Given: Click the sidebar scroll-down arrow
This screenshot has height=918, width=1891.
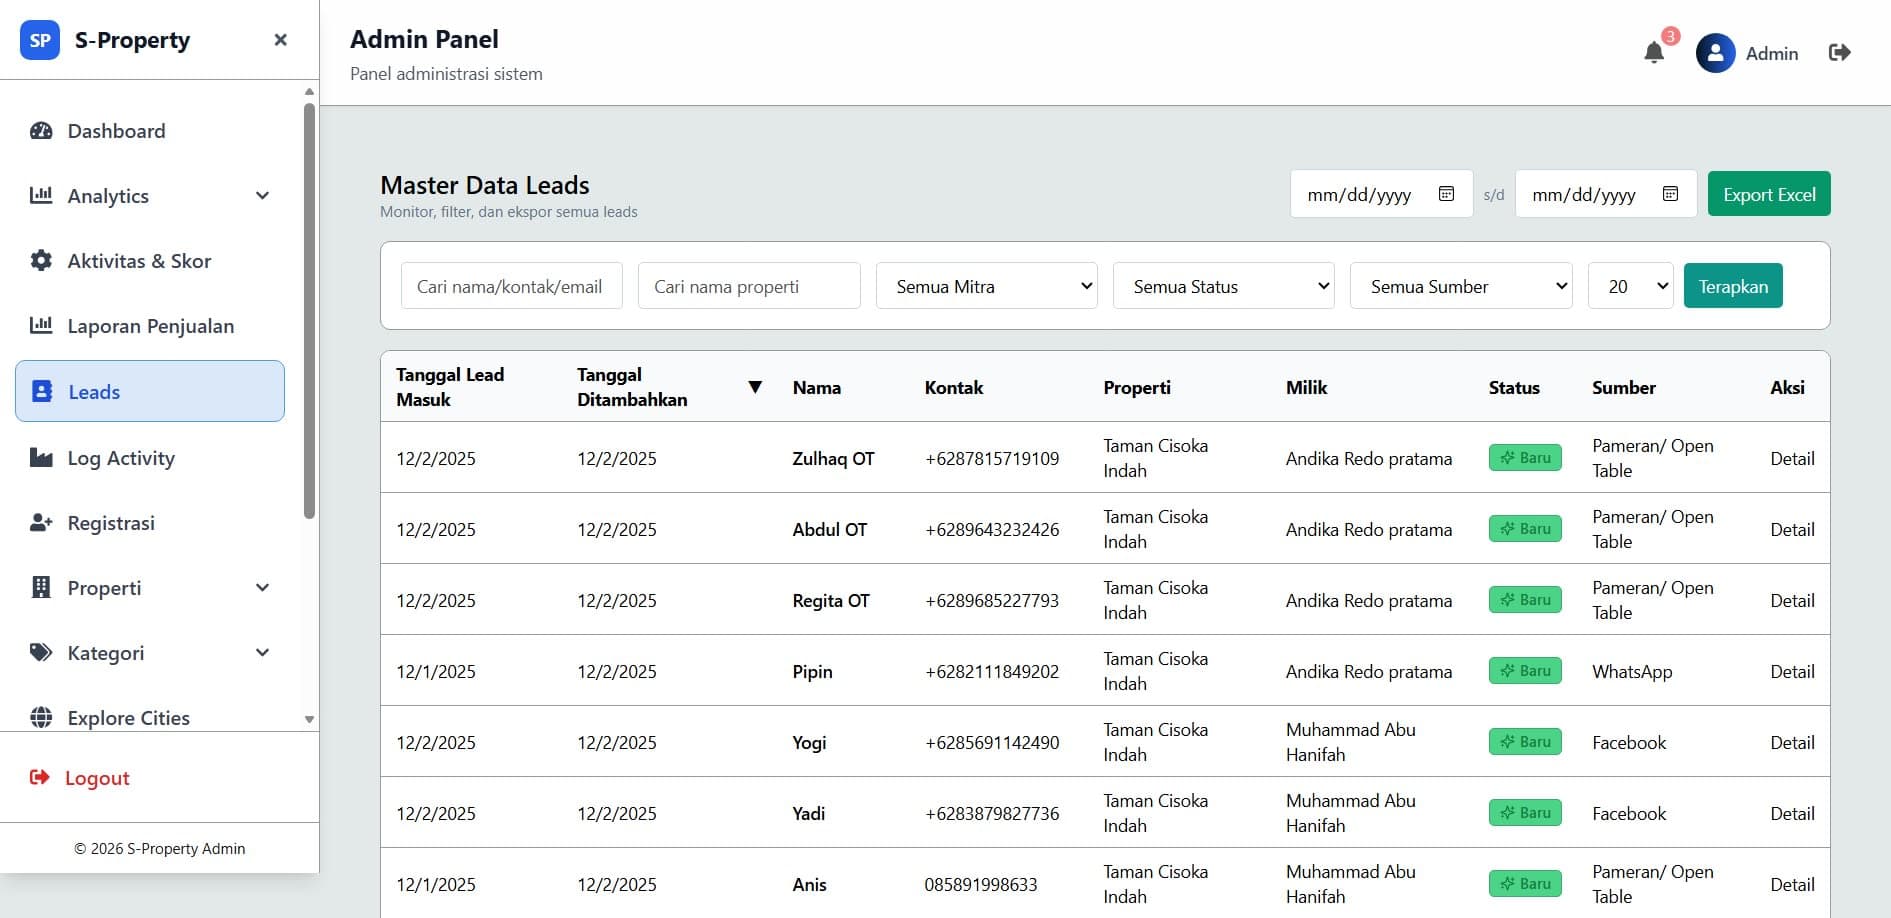Looking at the screenshot, I should [x=309, y=719].
